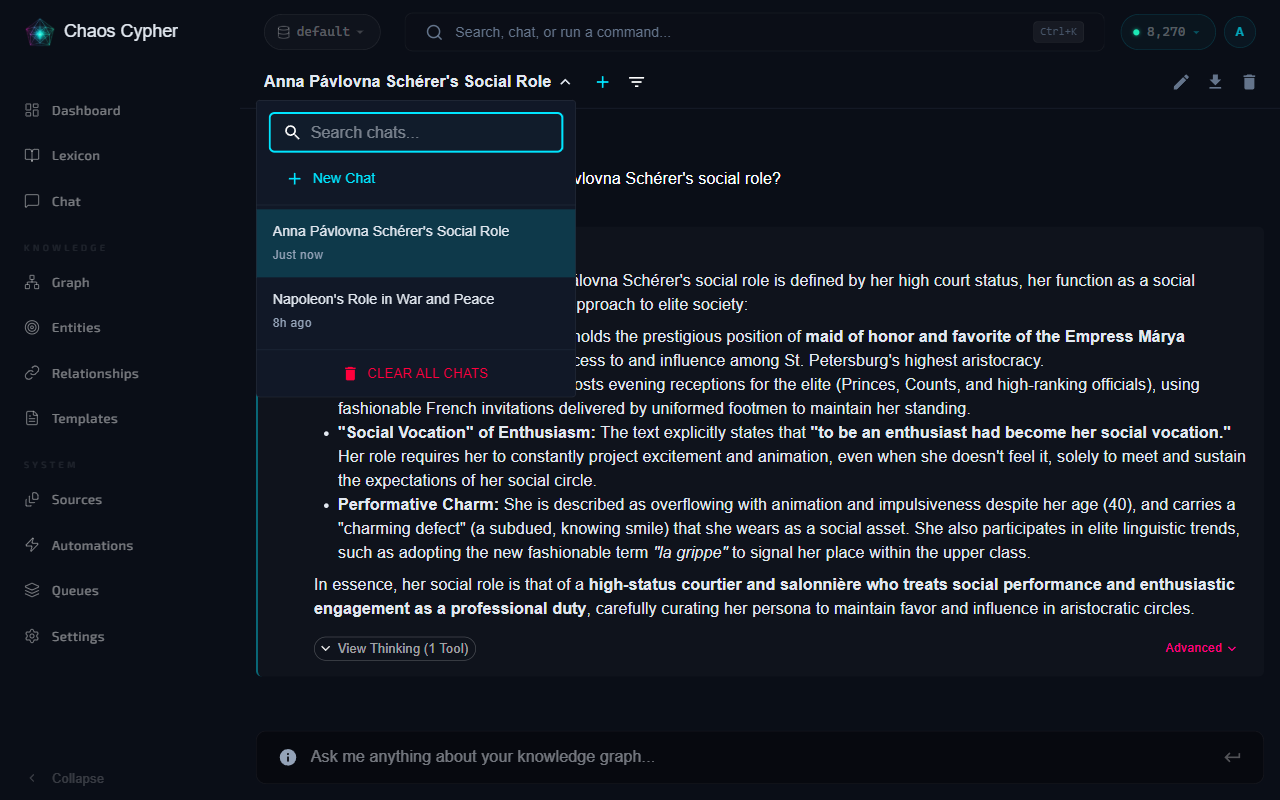
Task: Click the Chat bubble sidebar icon
Action: (x=32, y=201)
